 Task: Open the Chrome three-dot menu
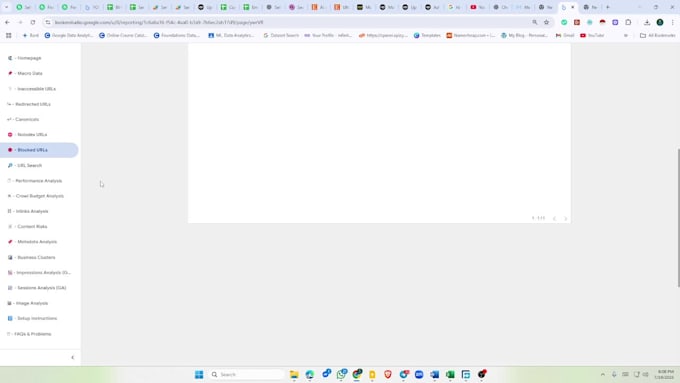coord(673,22)
